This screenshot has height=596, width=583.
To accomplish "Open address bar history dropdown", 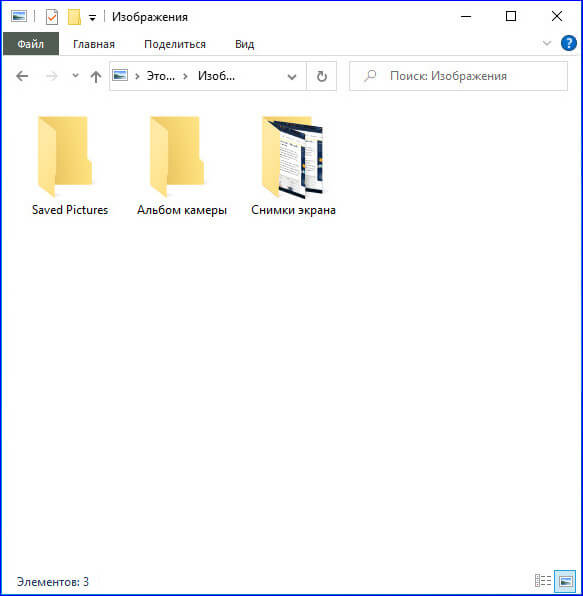I will [x=292, y=77].
